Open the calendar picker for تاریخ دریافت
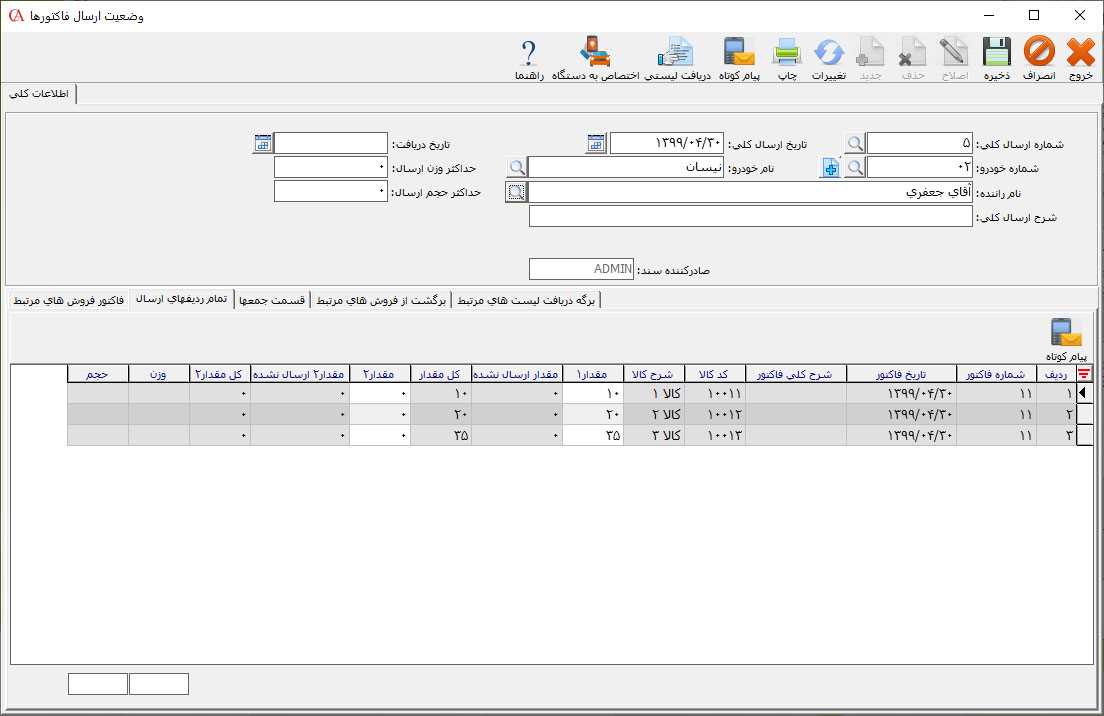The width and height of the screenshot is (1104, 716). (x=262, y=144)
